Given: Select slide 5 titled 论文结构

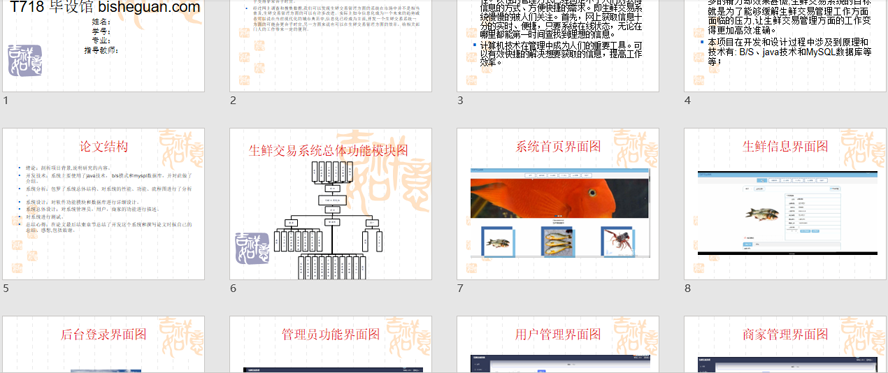Looking at the screenshot, I should click(x=104, y=204).
